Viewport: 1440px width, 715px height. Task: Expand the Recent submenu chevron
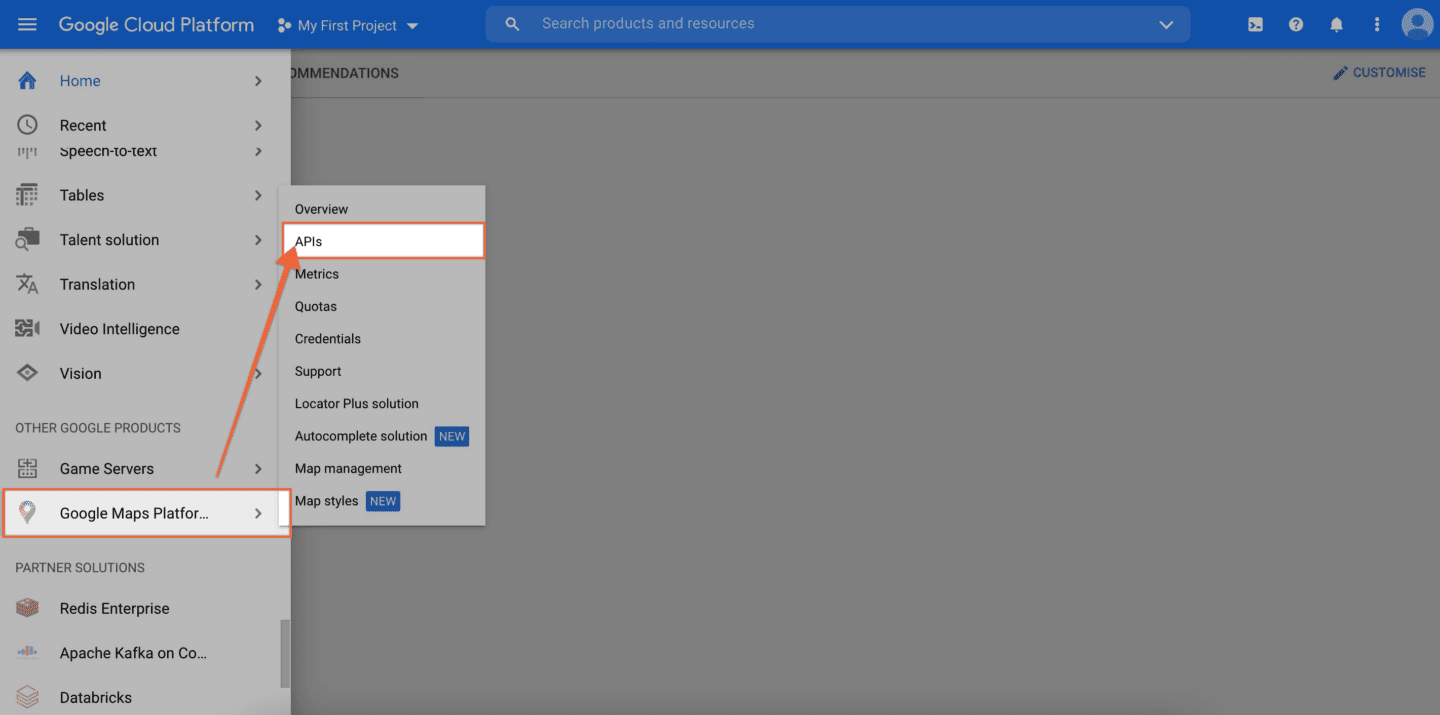(258, 125)
